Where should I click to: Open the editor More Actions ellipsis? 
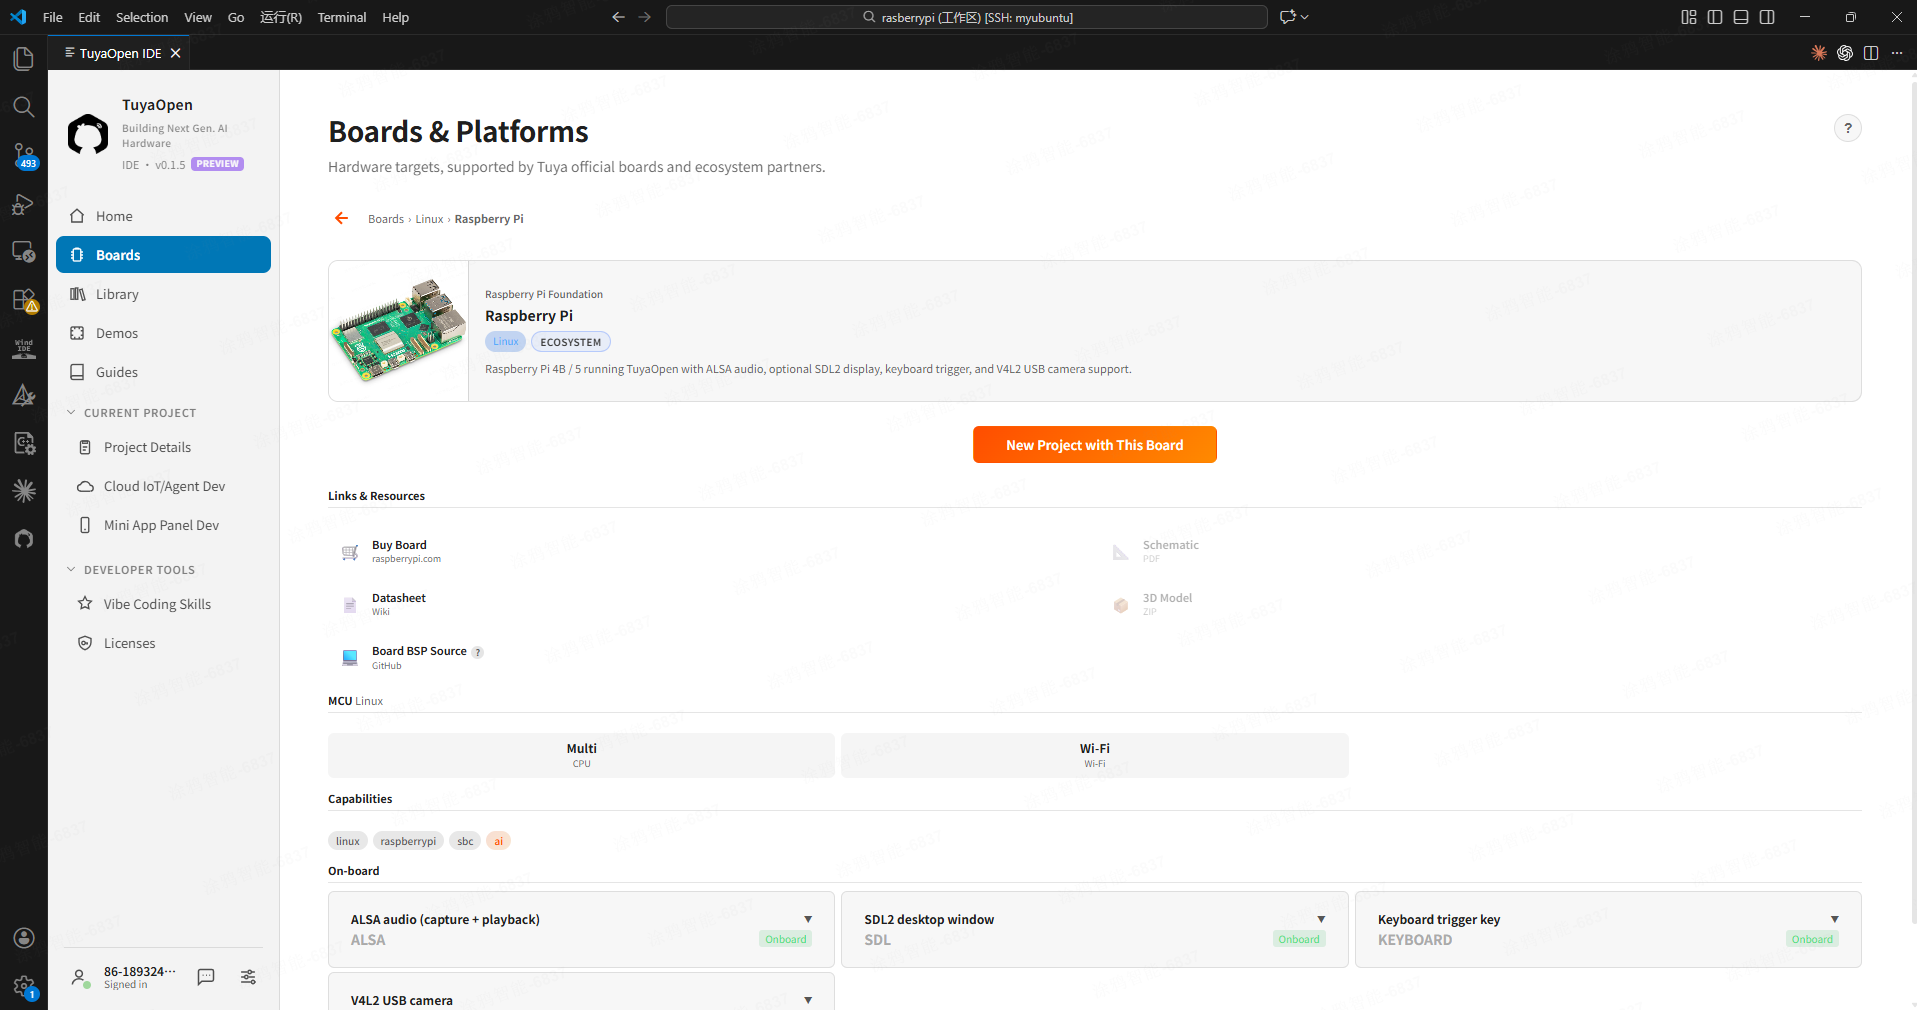click(x=1897, y=53)
